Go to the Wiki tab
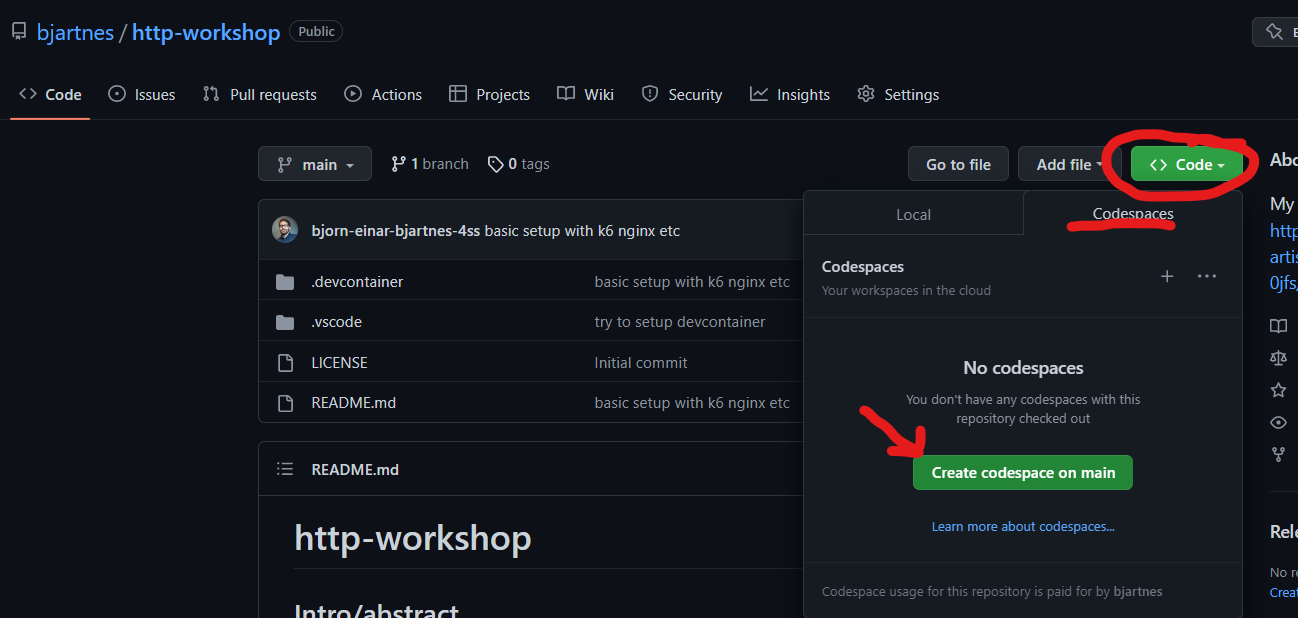This screenshot has height=618, width=1298. click(x=585, y=94)
